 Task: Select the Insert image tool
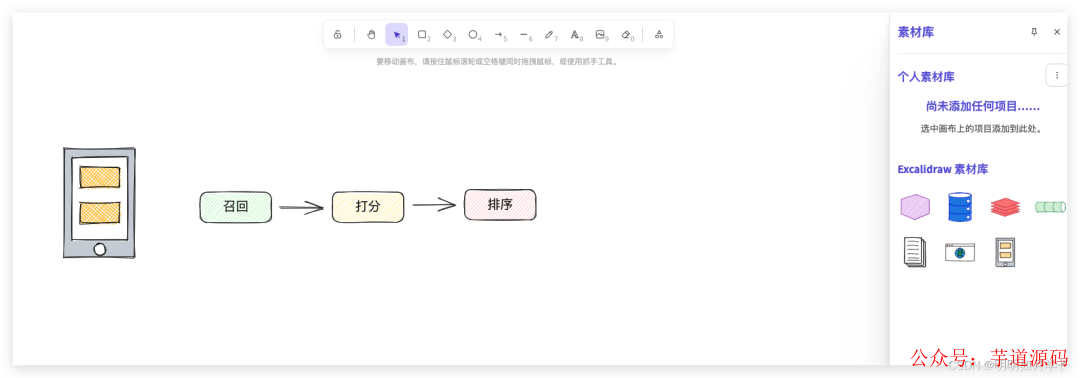point(601,34)
